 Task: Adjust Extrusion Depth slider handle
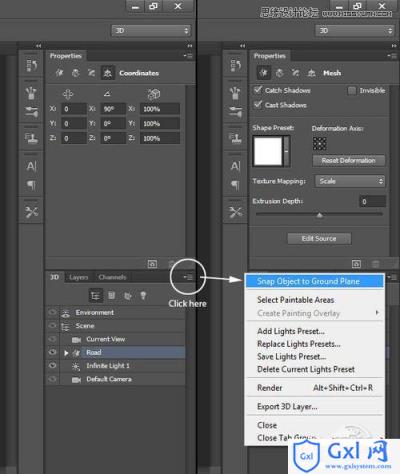(319, 215)
